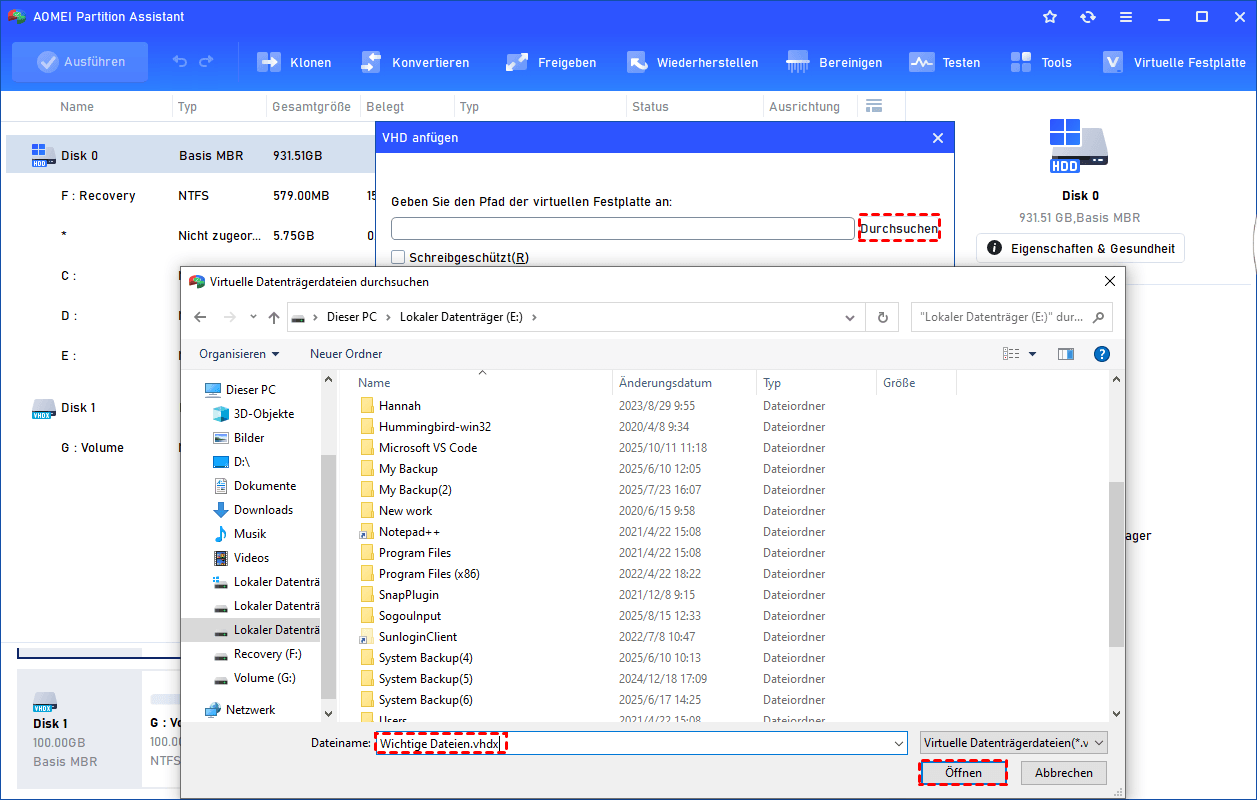The width and height of the screenshot is (1257, 800).
Task: Select F : Recovery partition row
Action: click(x=190, y=196)
